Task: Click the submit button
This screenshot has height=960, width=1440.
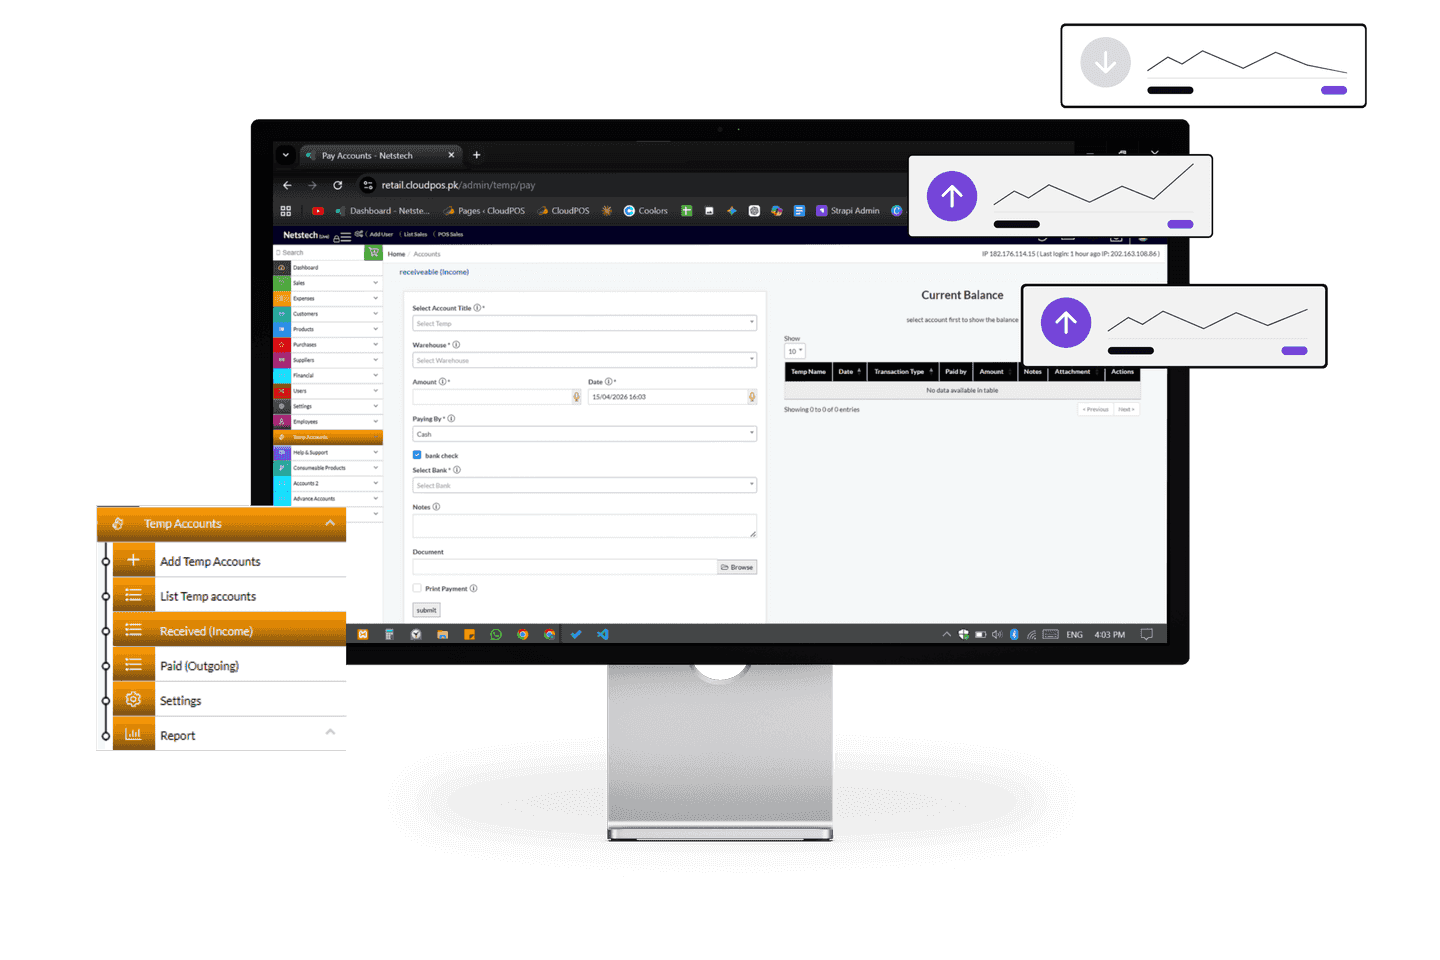Action: tap(427, 610)
